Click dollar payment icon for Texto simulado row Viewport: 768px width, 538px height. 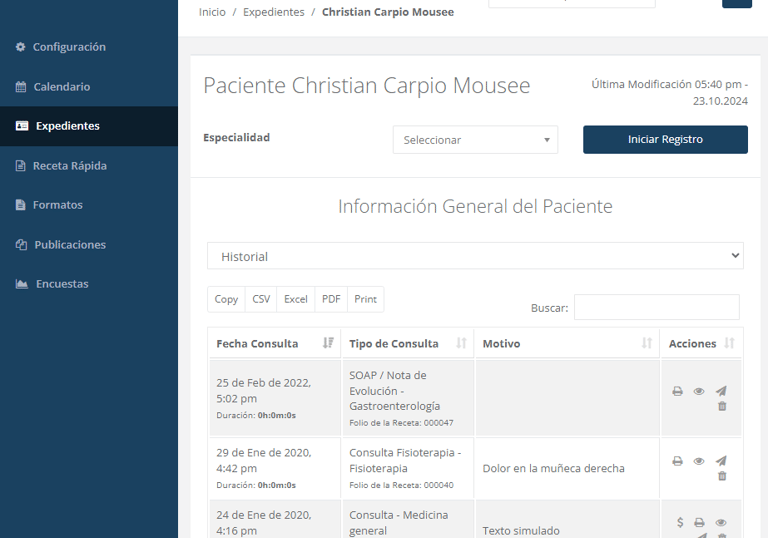(x=680, y=522)
